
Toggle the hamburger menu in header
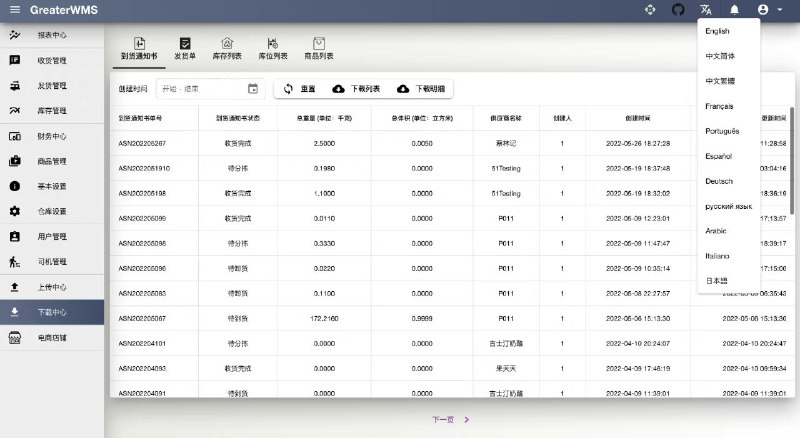[14, 10]
